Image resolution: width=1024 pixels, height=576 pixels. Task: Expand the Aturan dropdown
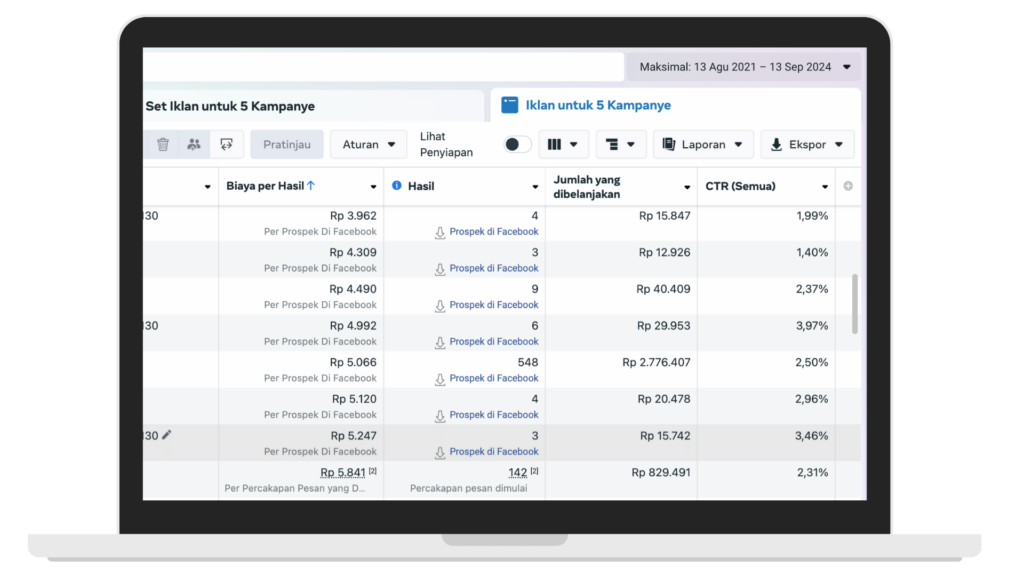(x=369, y=145)
